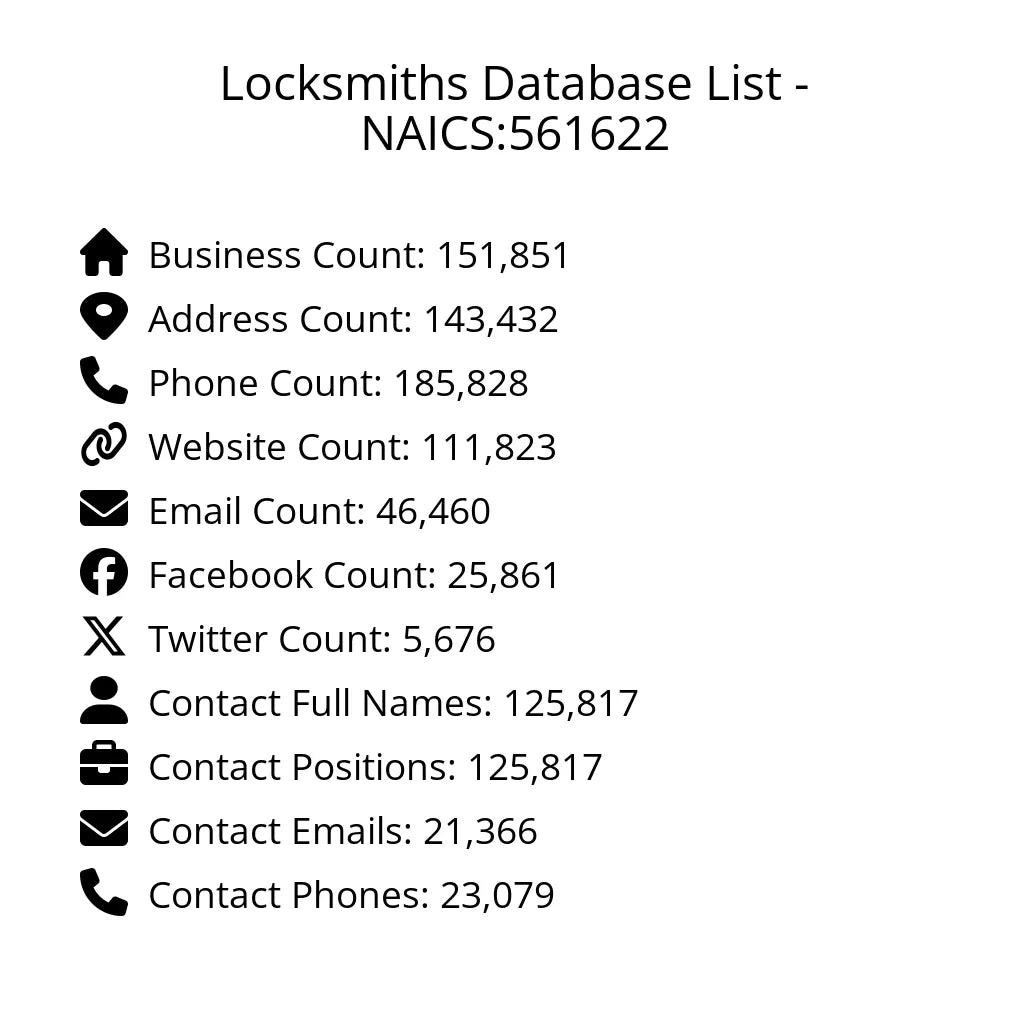Screen dimensions: 1024x1024
Task: Click the person icon beside Contact Full Names
Action: coord(104,701)
